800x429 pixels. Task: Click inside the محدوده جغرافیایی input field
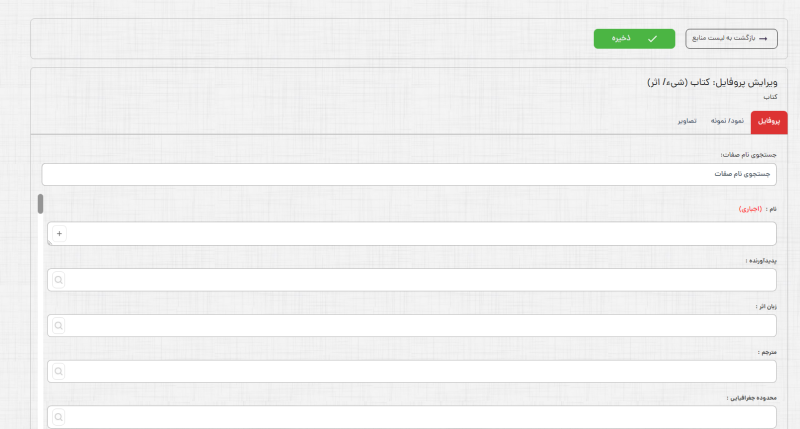420,417
